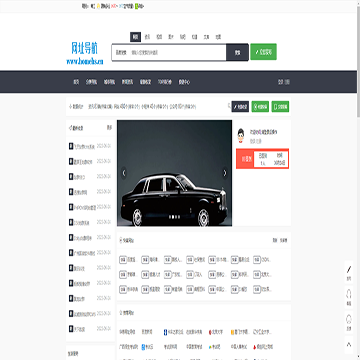Click the dark search submit button
The height and width of the screenshot is (360, 360).
click(x=237, y=52)
